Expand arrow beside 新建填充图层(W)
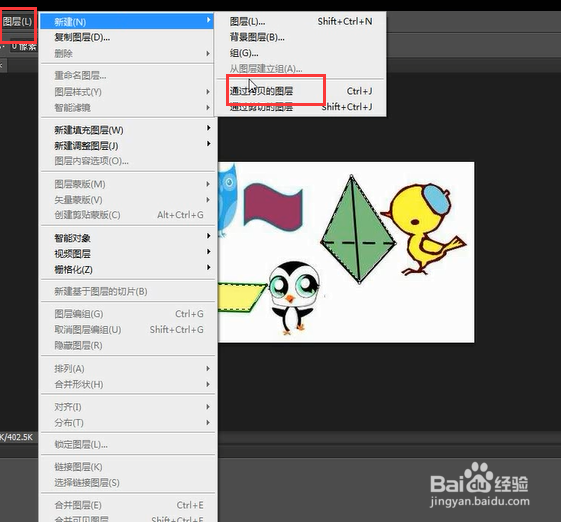The width and height of the screenshot is (561, 522). [x=208, y=128]
